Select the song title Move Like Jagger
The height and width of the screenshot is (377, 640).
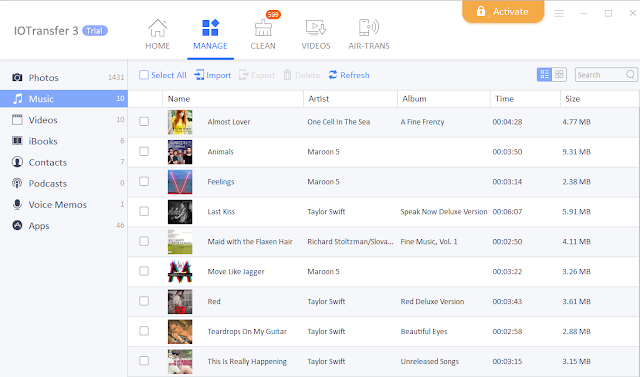click(x=236, y=272)
